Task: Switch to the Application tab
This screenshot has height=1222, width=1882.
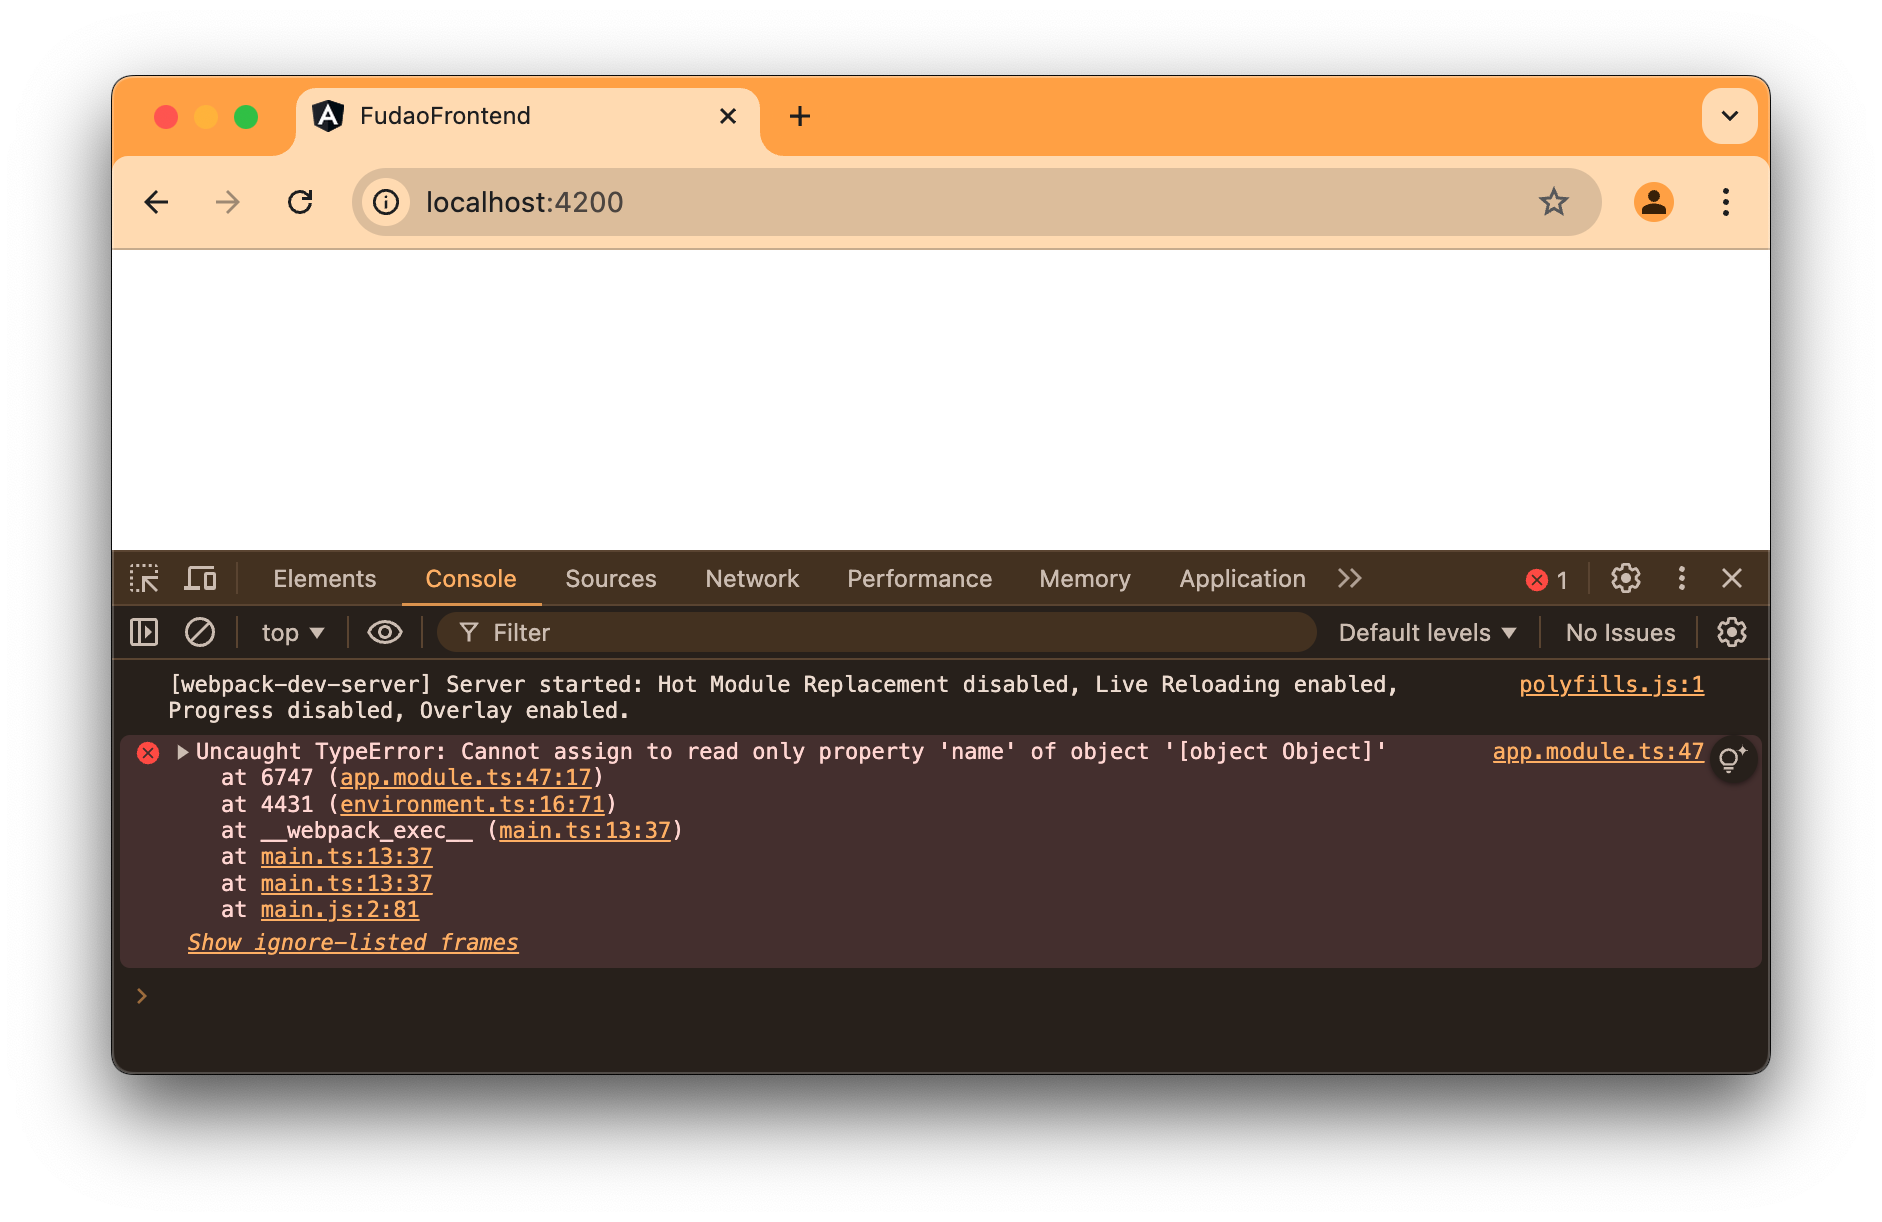Action: (1241, 578)
